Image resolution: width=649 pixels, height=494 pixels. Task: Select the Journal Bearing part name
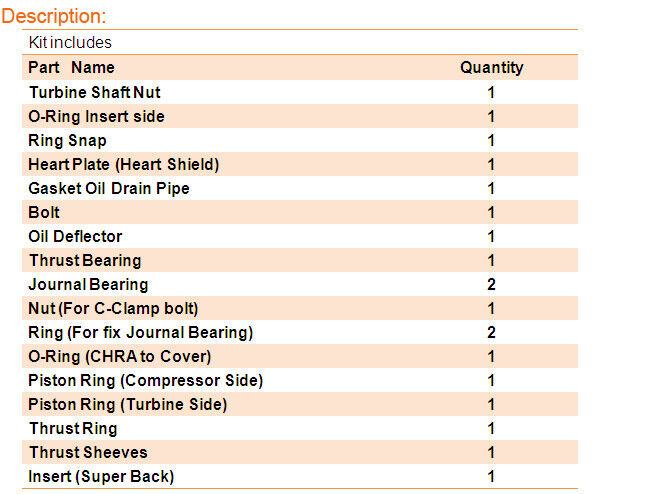pyautogui.click(x=88, y=284)
